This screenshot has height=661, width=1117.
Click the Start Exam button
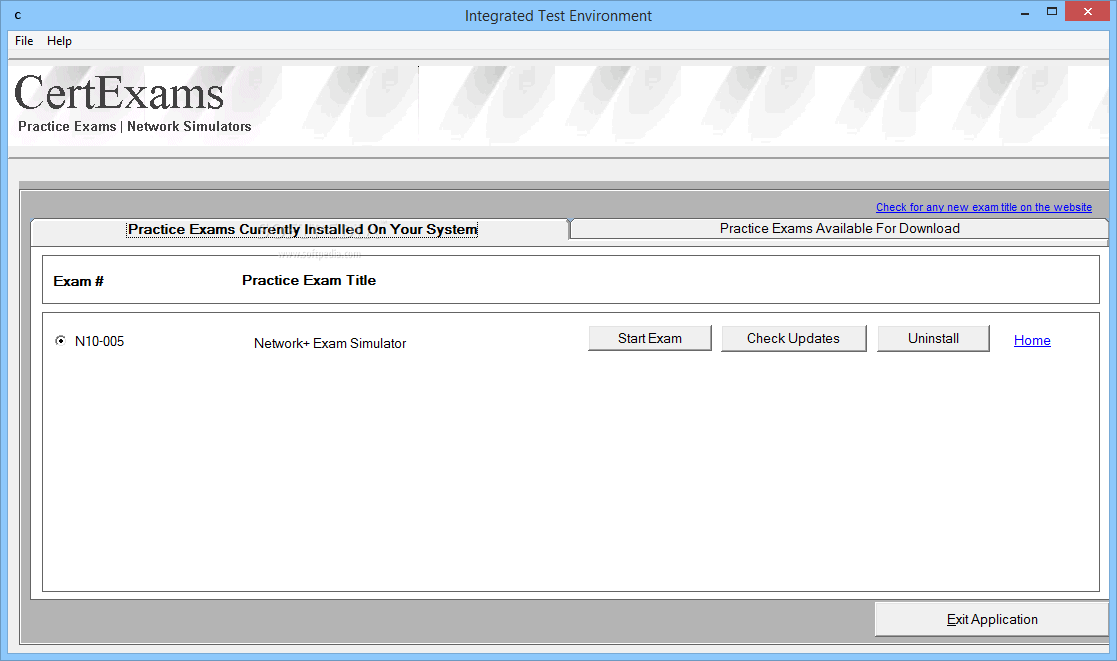click(650, 338)
